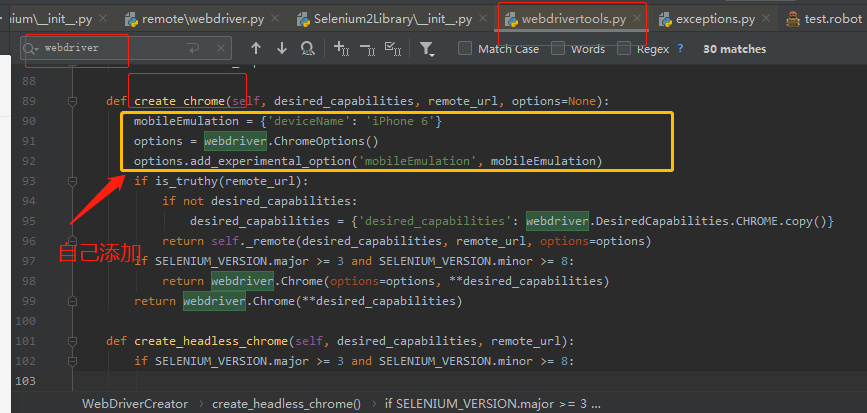The height and width of the screenshot is (413, 867).
Task: Open the search history magnifier dropdown
Action: pos(31,49)
